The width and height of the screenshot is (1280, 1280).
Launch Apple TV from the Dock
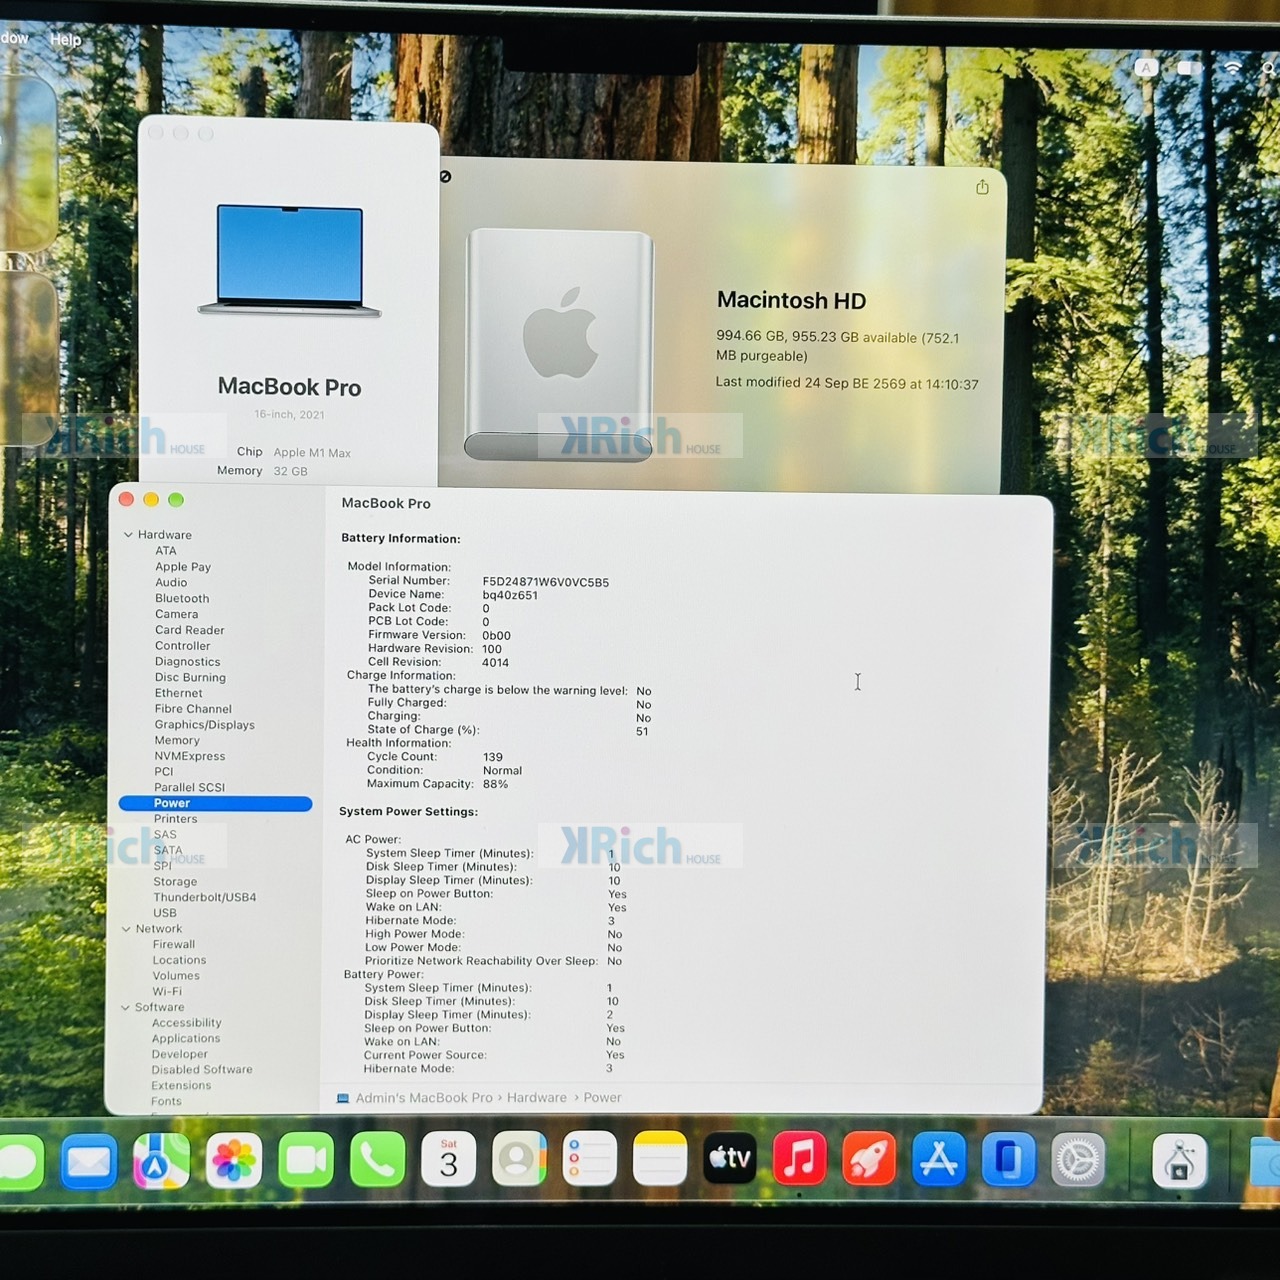[730, 1160]
